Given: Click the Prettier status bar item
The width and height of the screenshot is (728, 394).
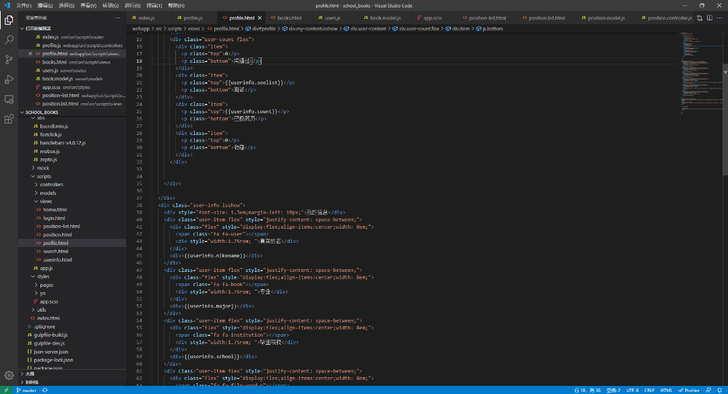Looking at the screenshot, I should pyautogui.click(x=689, y=390).
